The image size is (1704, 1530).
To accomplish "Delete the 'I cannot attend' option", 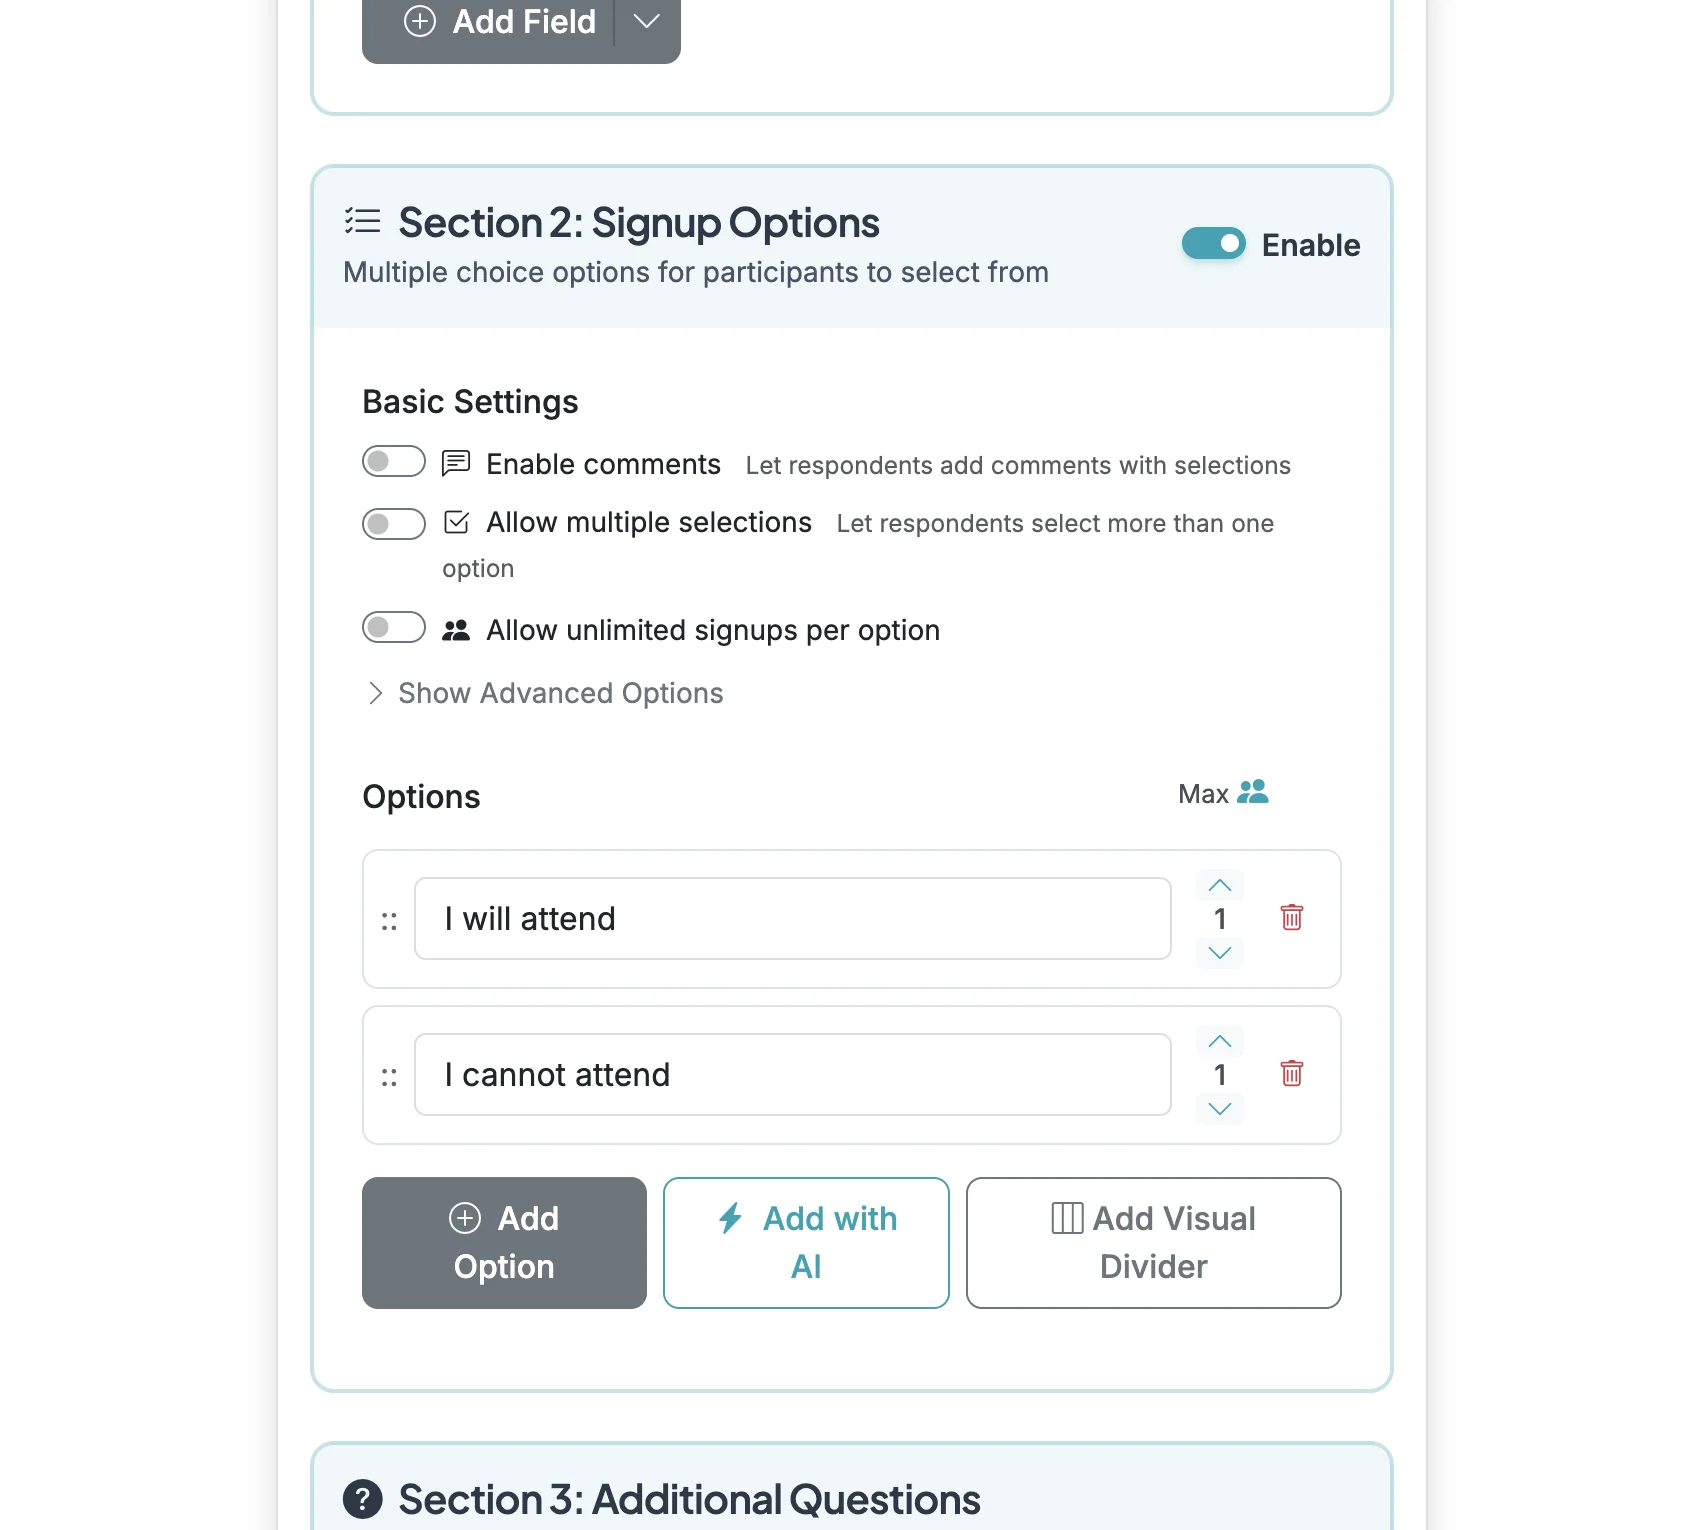I will tap(1291, 1073).
